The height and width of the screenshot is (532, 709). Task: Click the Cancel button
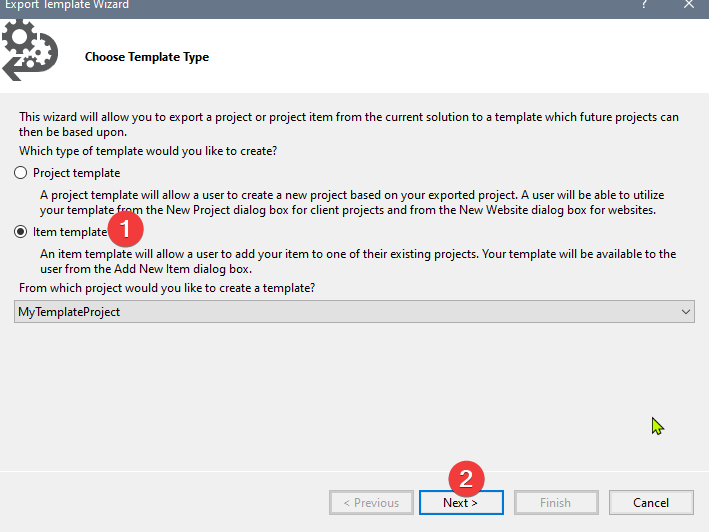point(651,503)
